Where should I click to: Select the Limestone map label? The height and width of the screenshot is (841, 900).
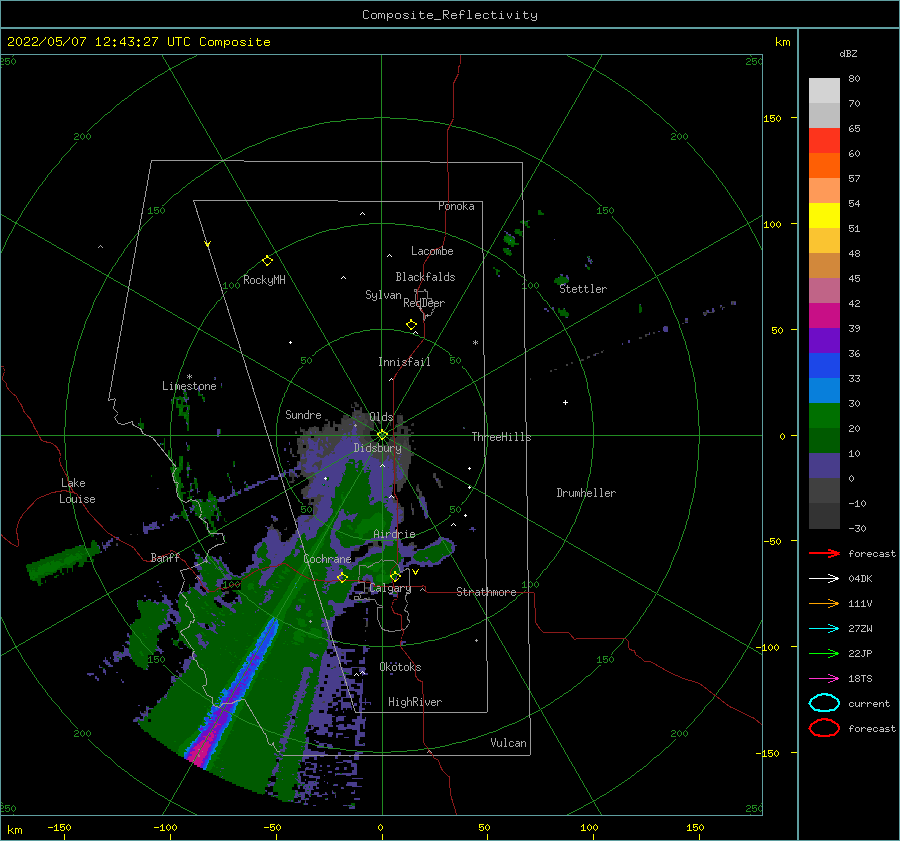click(189, 386)
